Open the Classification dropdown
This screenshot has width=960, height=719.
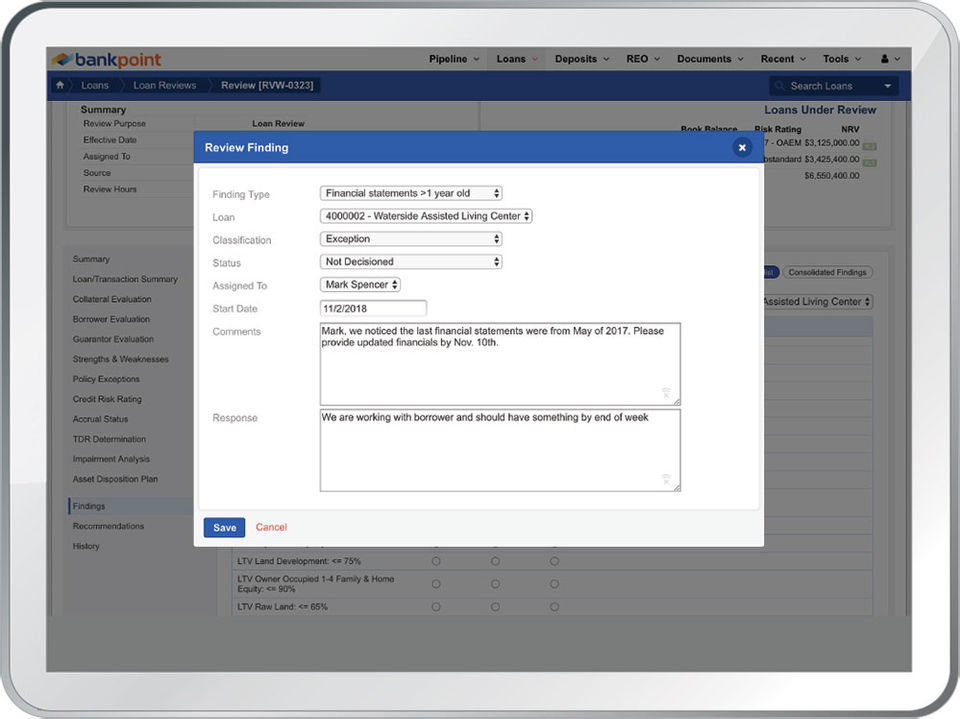click(411, 239)
